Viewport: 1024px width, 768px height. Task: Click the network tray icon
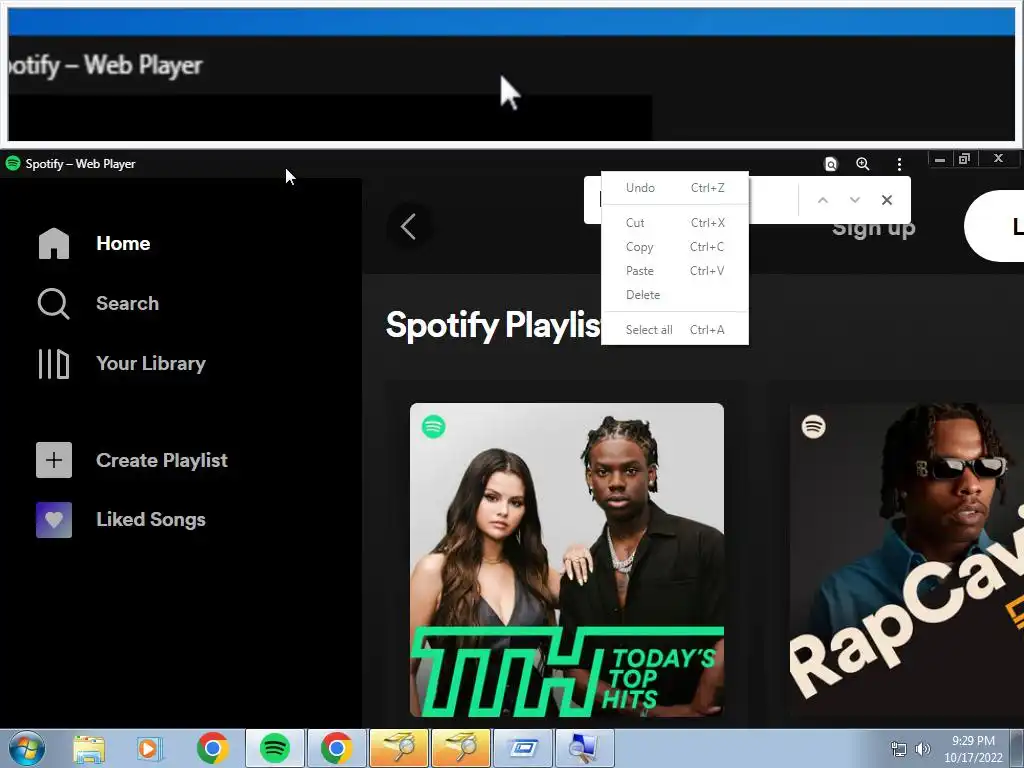click(899, 749)
